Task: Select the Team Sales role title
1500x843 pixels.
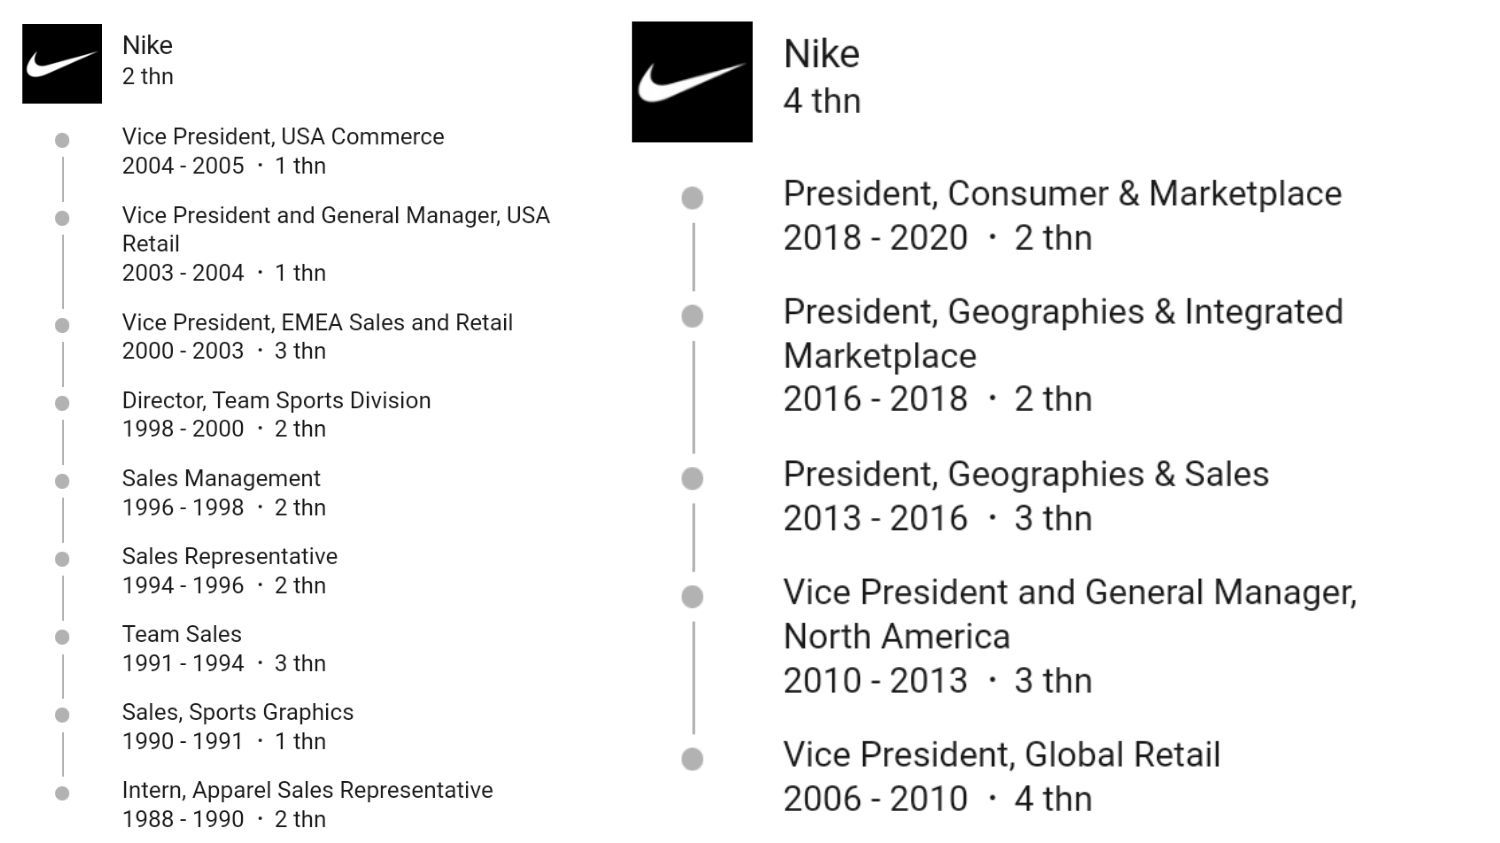Action: (x=182, y=634)
